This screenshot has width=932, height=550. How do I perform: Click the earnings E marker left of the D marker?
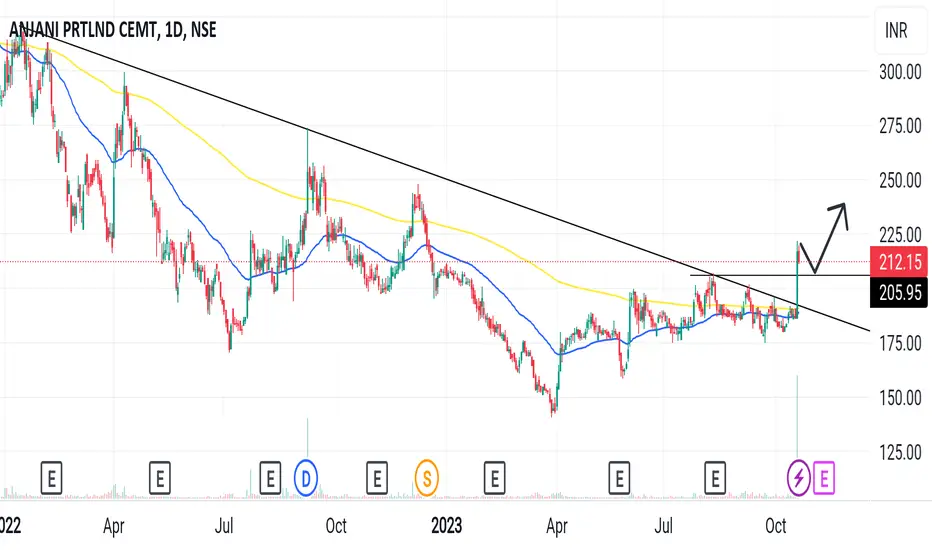270,477
